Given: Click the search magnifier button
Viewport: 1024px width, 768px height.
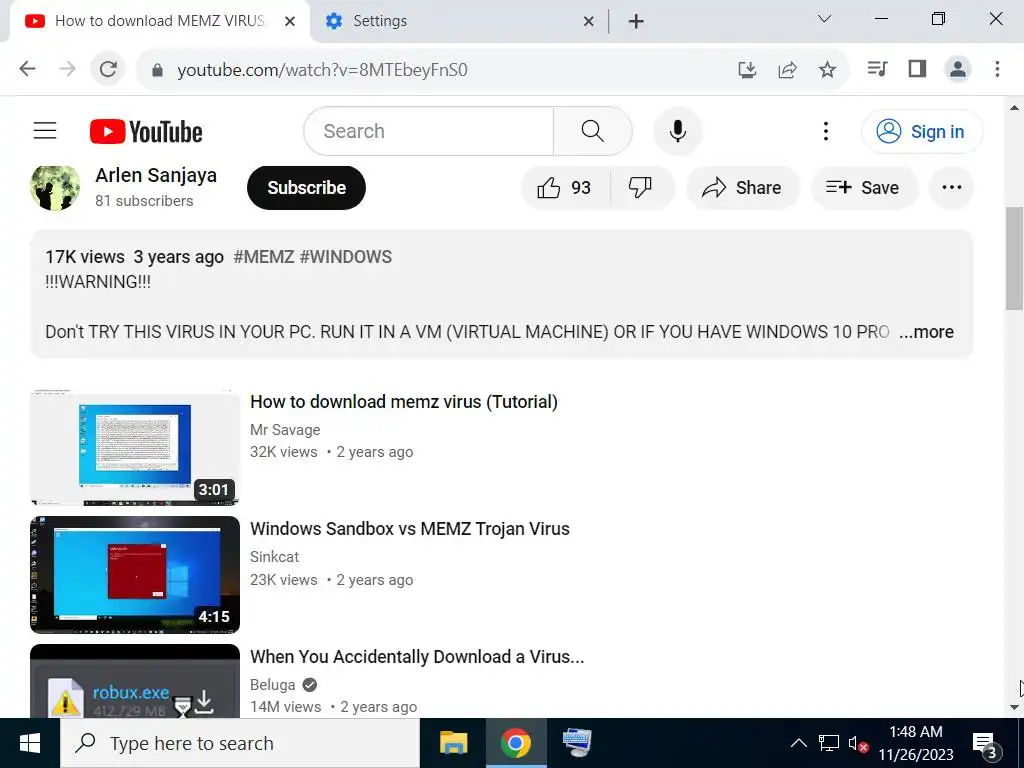Looking at the screenshot, I should tap(592, 131).
